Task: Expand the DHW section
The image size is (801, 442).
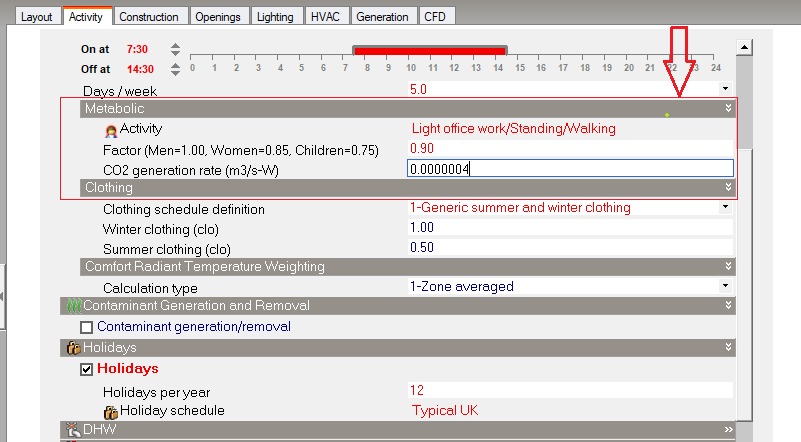Action: tap(728, 429)
